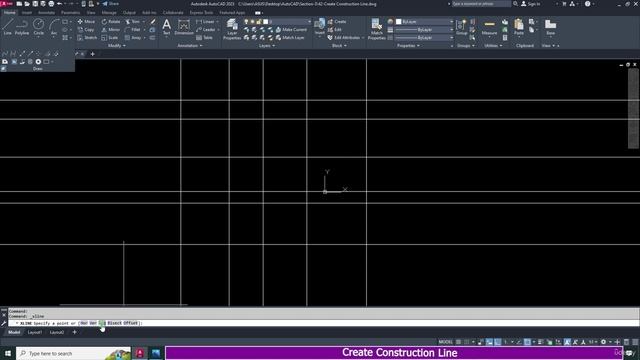Toggle MODEL space button in status bar

(x=445, y=342)
